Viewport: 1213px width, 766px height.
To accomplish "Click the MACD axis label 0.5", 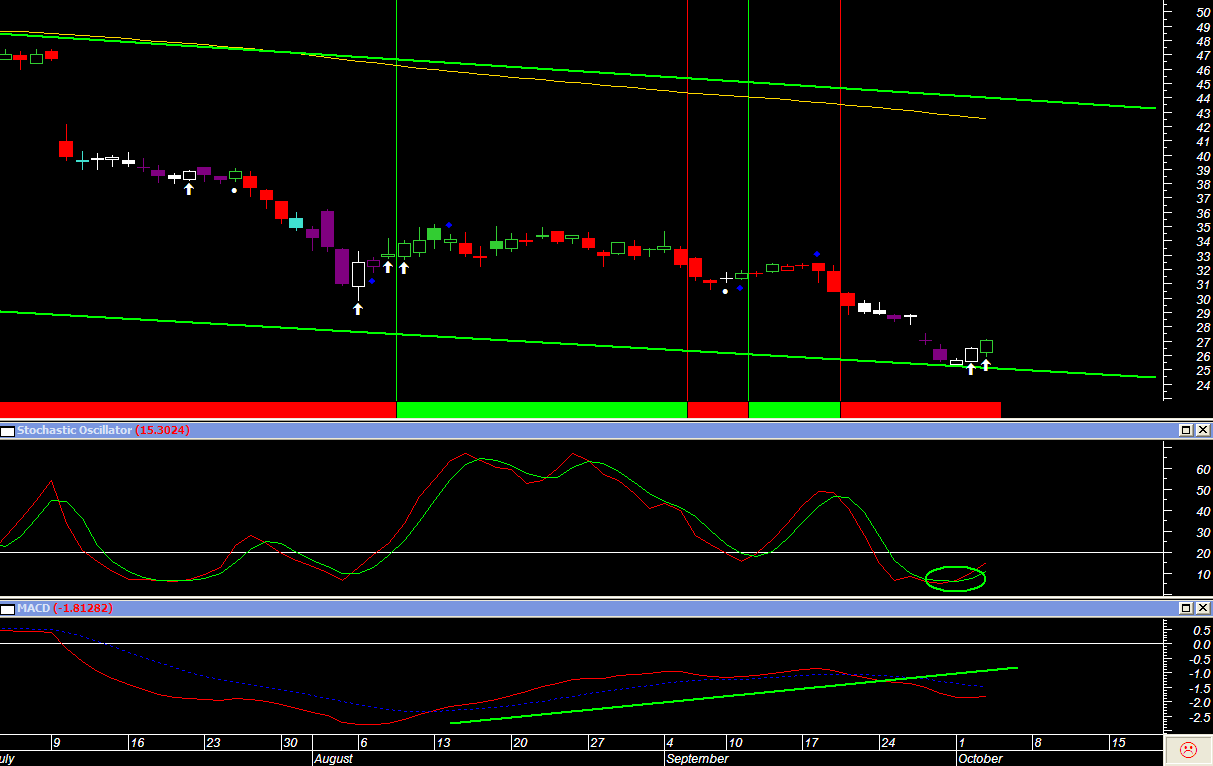I will coord(1202,630).
